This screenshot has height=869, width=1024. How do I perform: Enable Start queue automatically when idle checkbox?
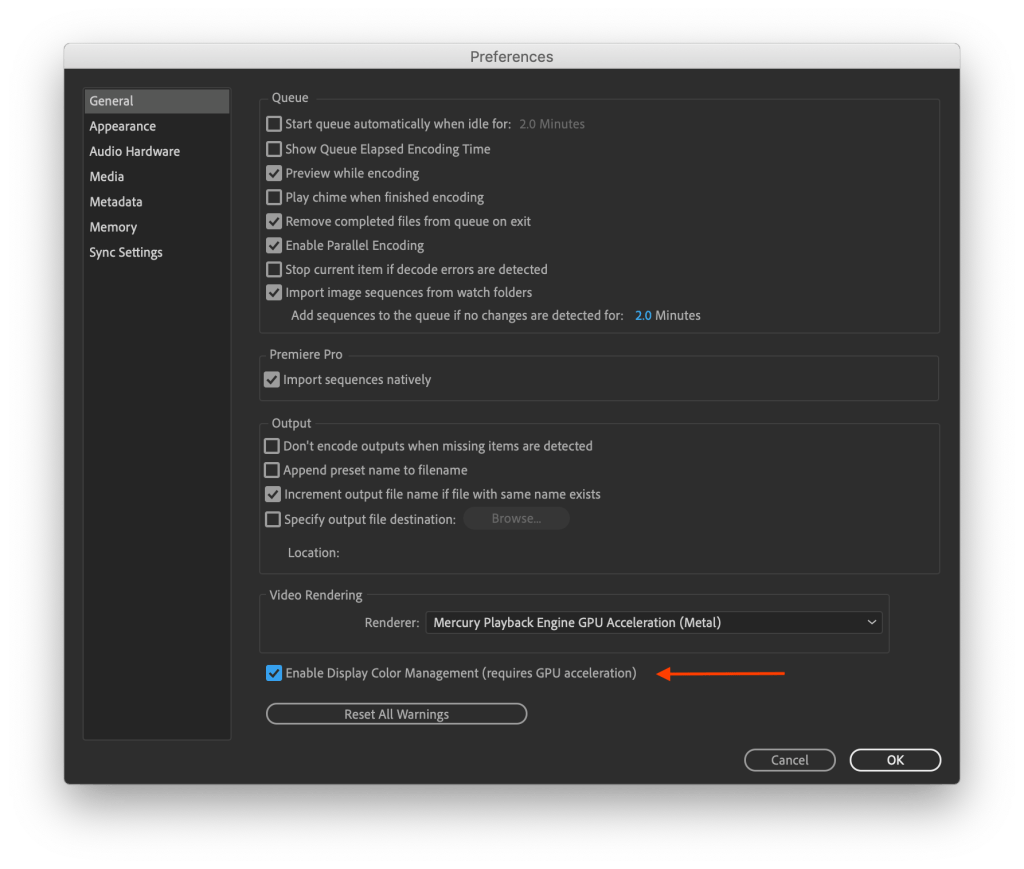click(x=274, y=125)
